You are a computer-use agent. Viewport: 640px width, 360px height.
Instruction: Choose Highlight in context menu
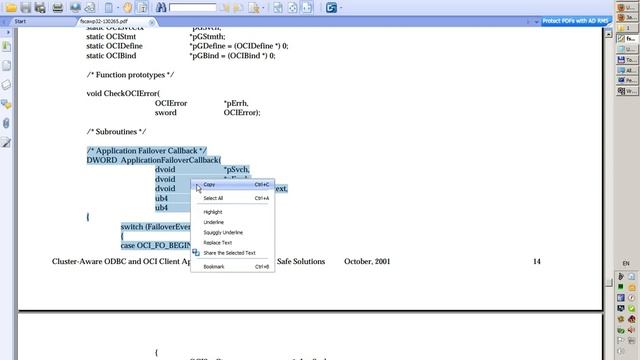(x=232, y=212)
